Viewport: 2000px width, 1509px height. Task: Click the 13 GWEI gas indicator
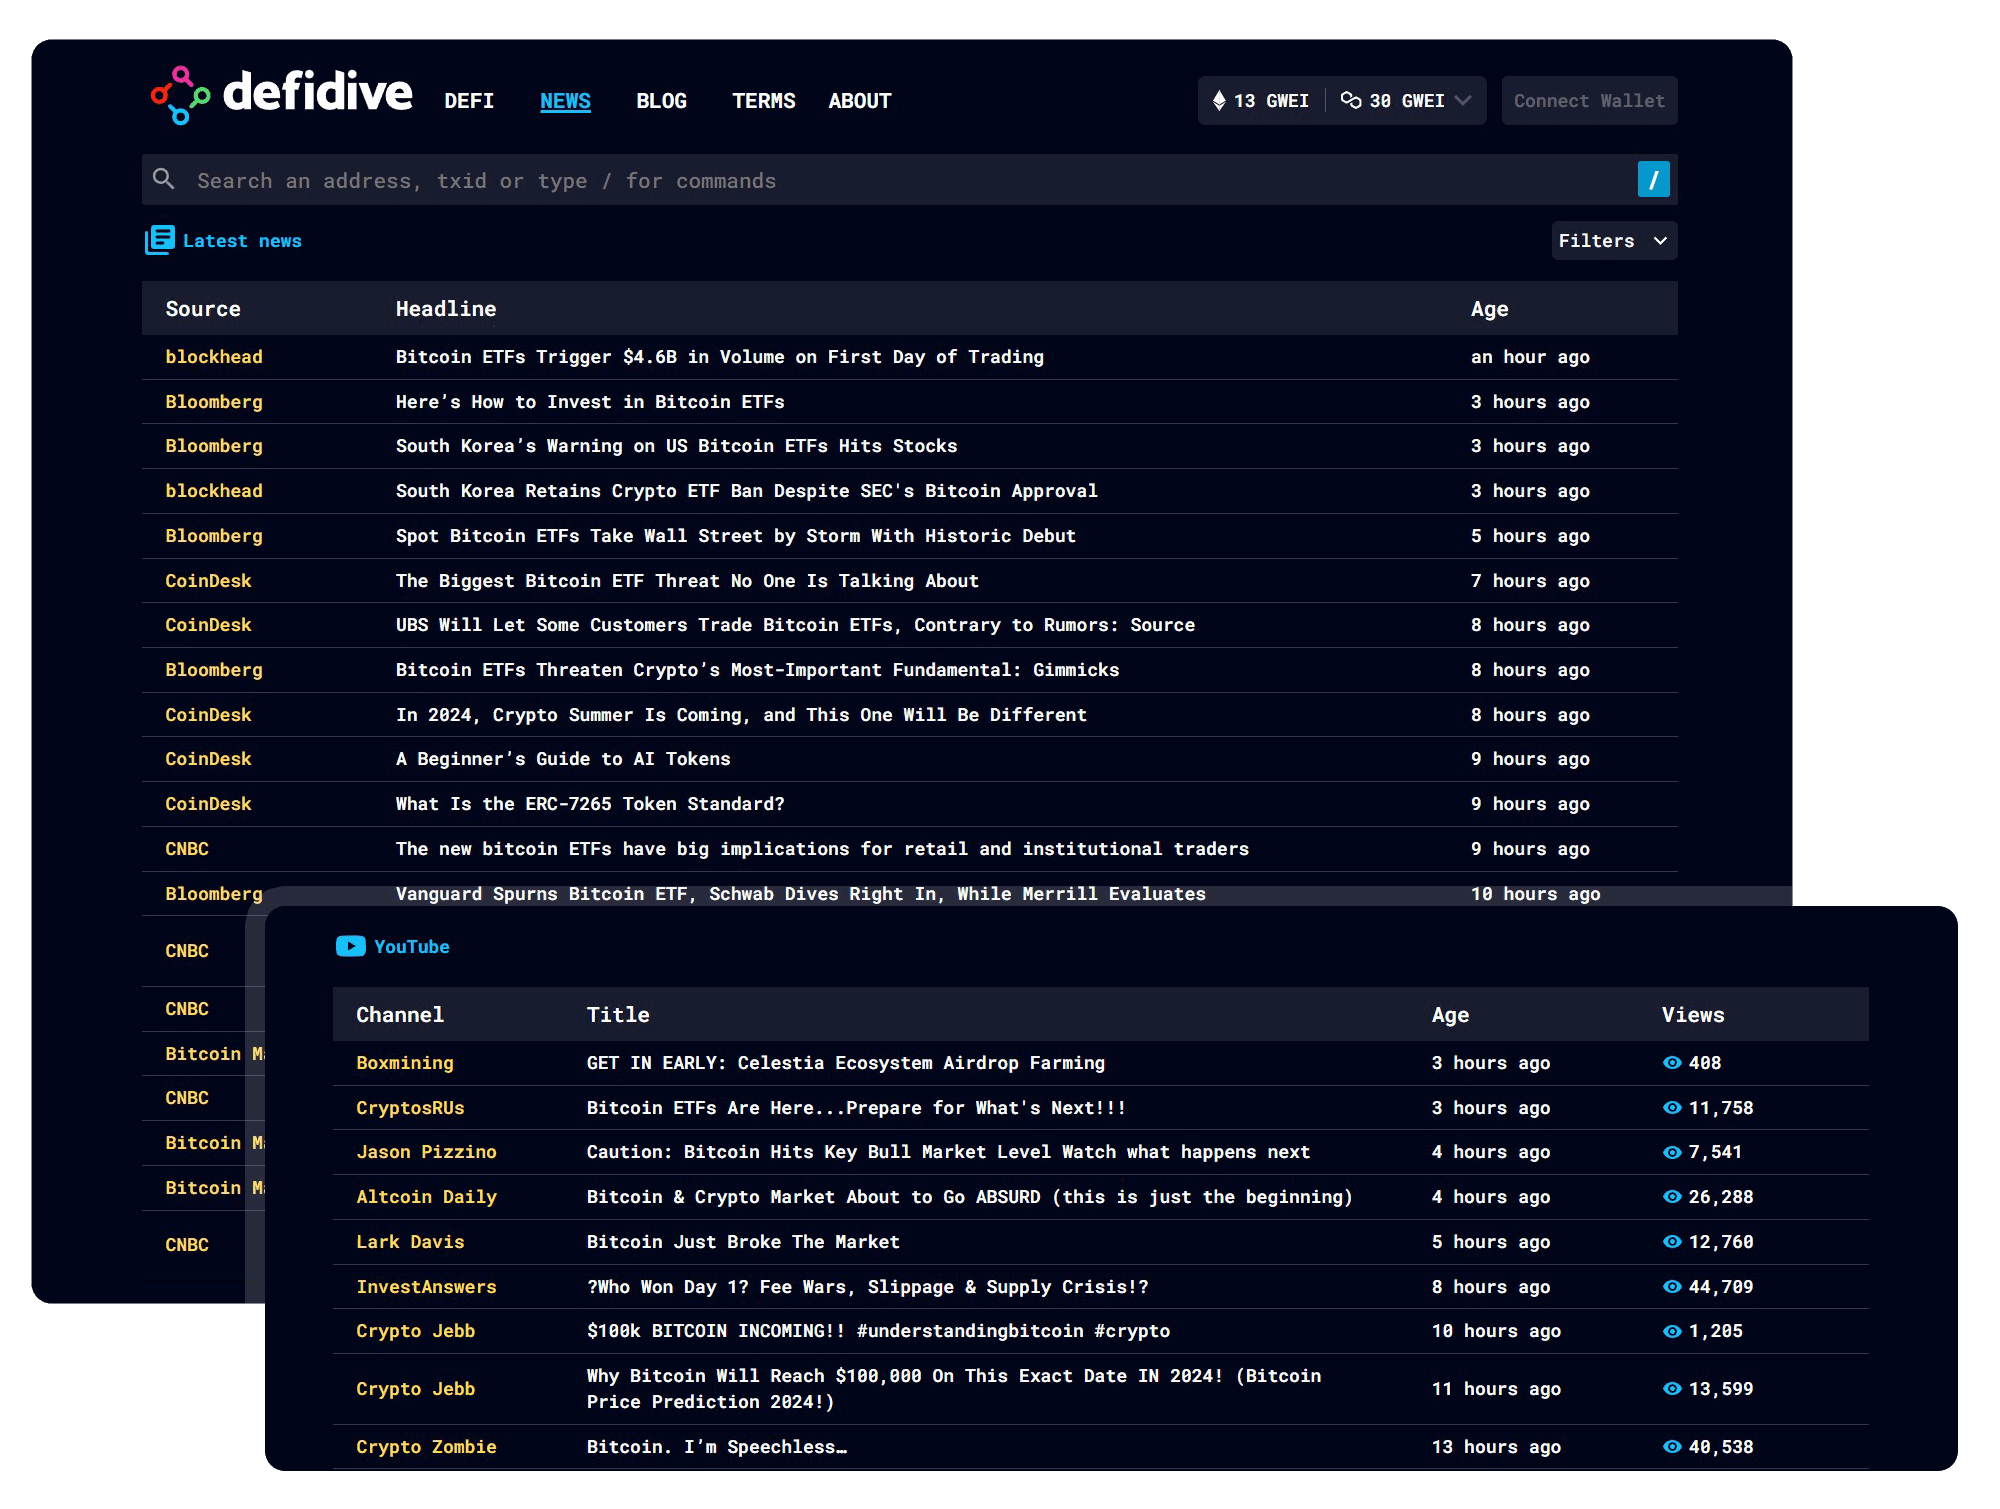pos(1261,101)
